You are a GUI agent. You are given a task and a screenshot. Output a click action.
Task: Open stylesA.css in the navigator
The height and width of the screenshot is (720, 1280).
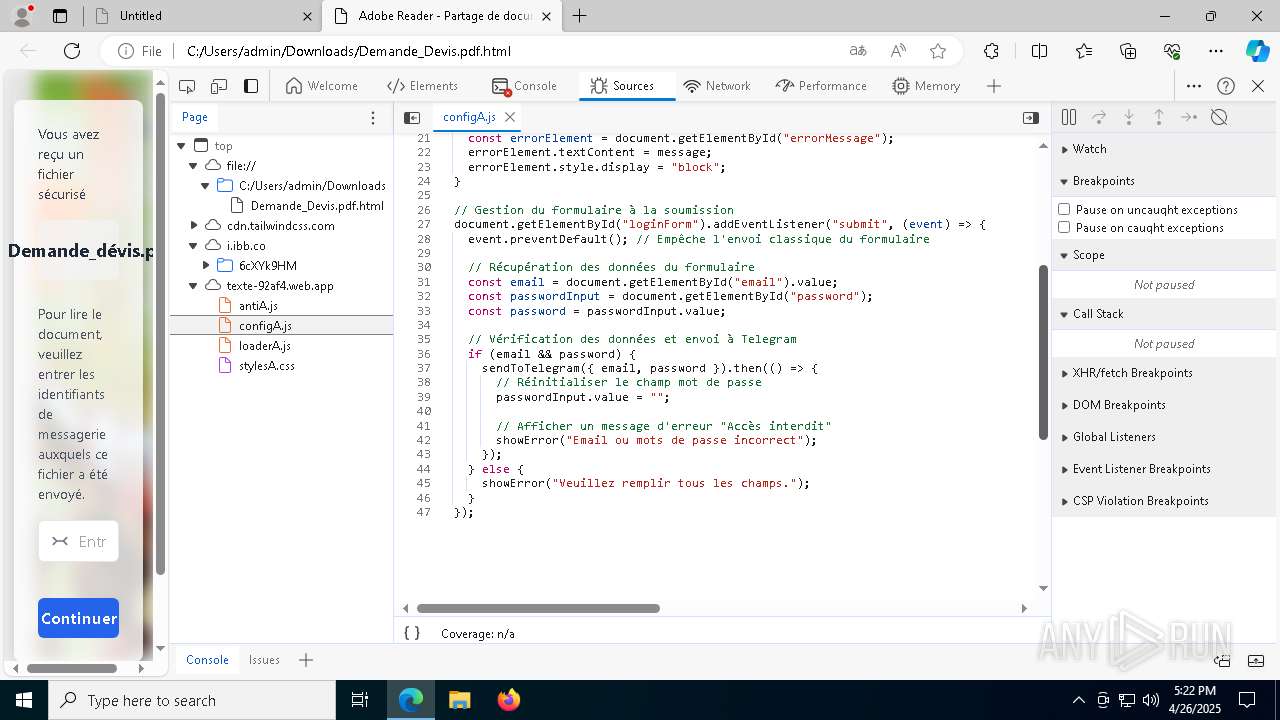click(266, 366)
